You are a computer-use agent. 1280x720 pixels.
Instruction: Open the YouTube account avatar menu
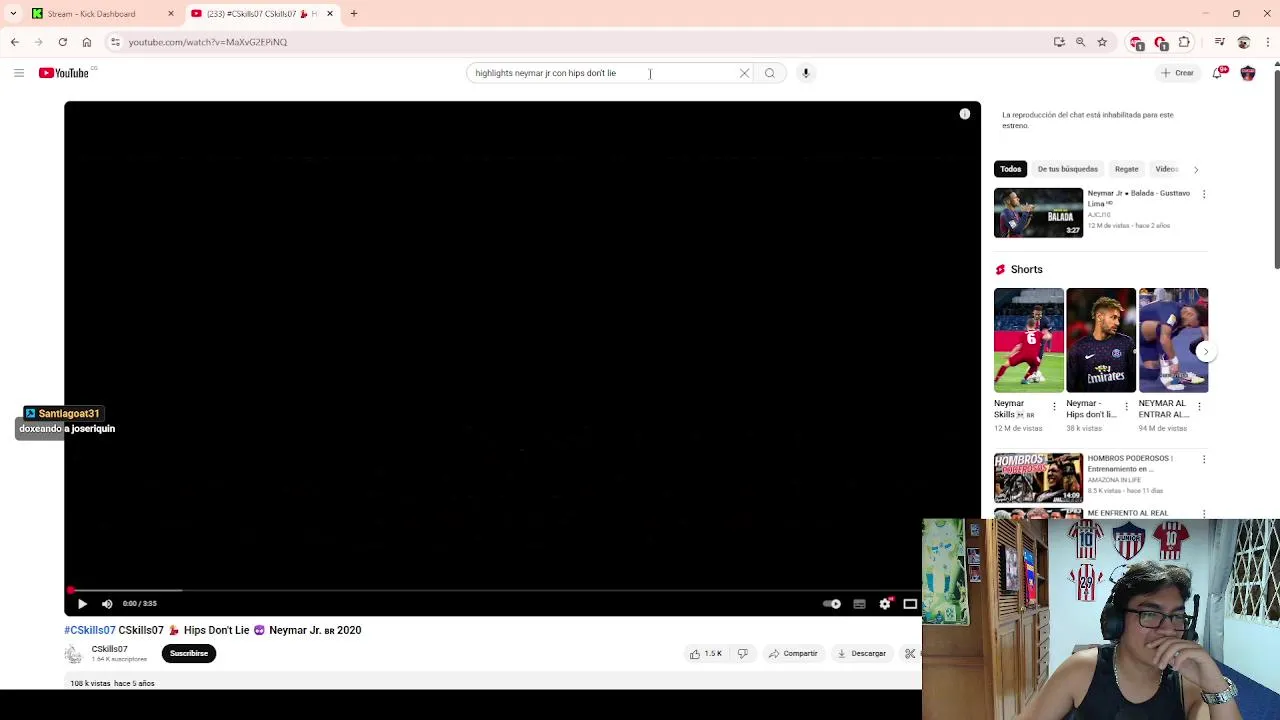pyautogui.click(x=1248, y=73)
